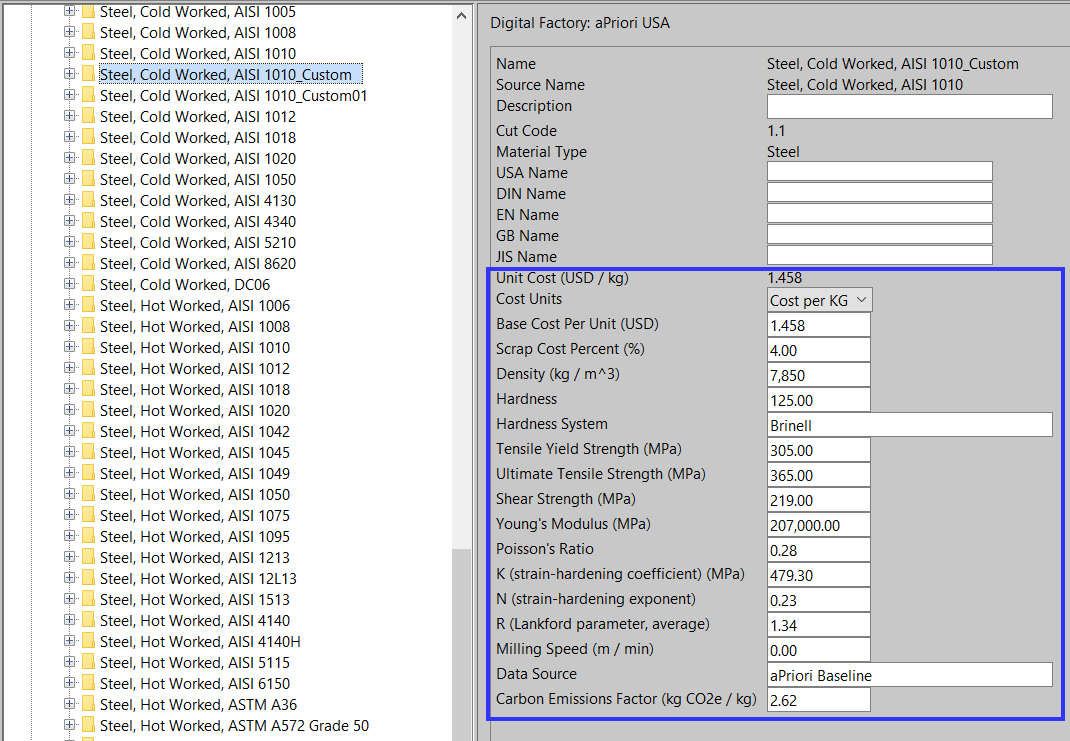Click folder icon for Hot Worked AISI 1045

click(x=88, y=452)
